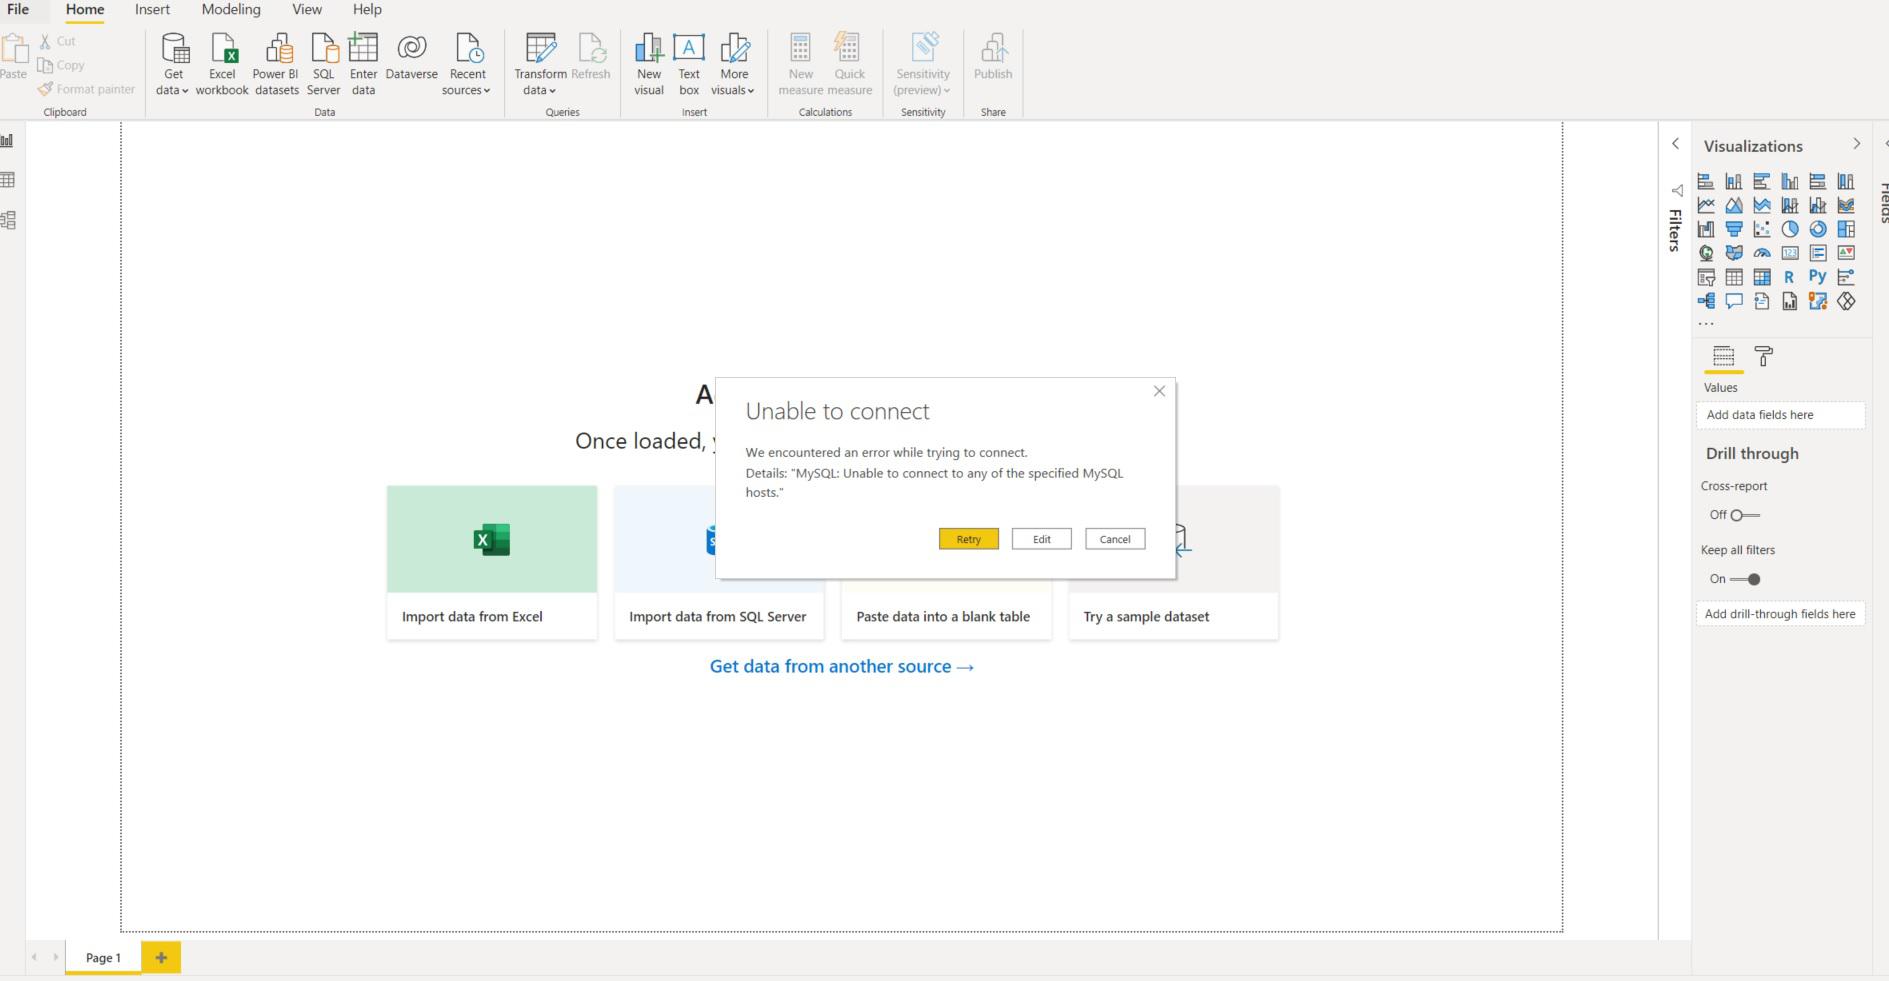Screen dimensions: 1889x981
Task: Open the Get data source picker
Action: (x=173, y=64)
